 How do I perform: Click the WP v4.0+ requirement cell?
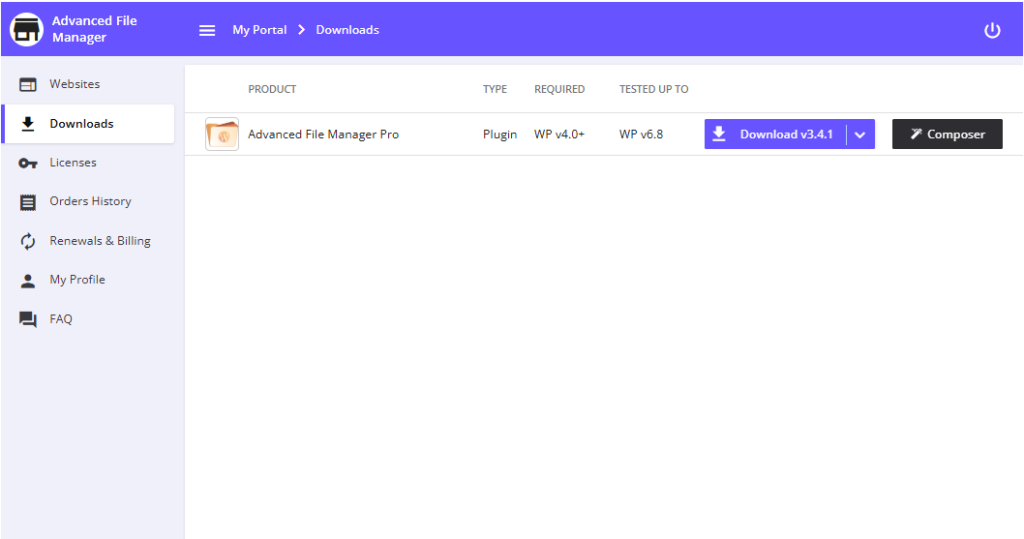tap(559, 134)
